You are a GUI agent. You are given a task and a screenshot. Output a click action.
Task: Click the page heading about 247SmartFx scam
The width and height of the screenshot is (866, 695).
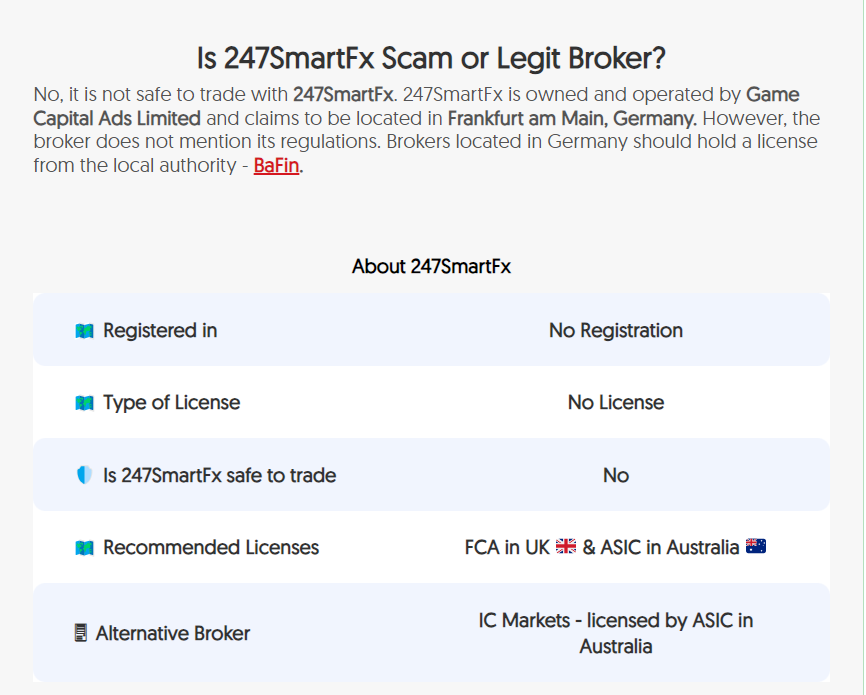click(x=431, y=58)
